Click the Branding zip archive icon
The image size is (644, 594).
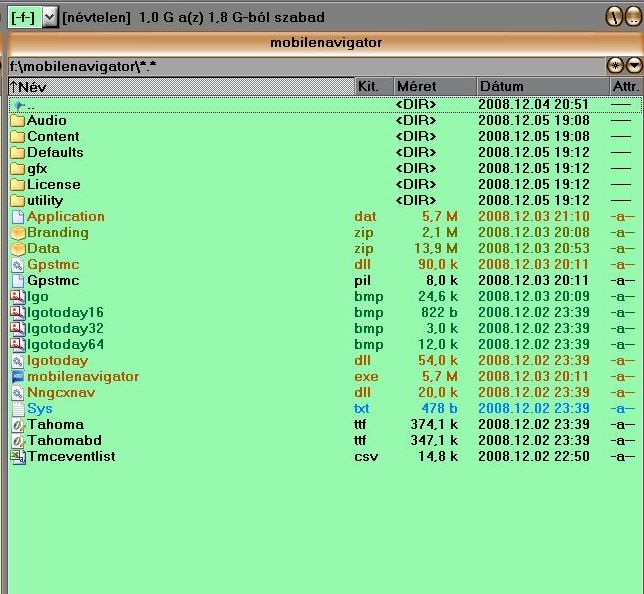click(x=18, y=233)
